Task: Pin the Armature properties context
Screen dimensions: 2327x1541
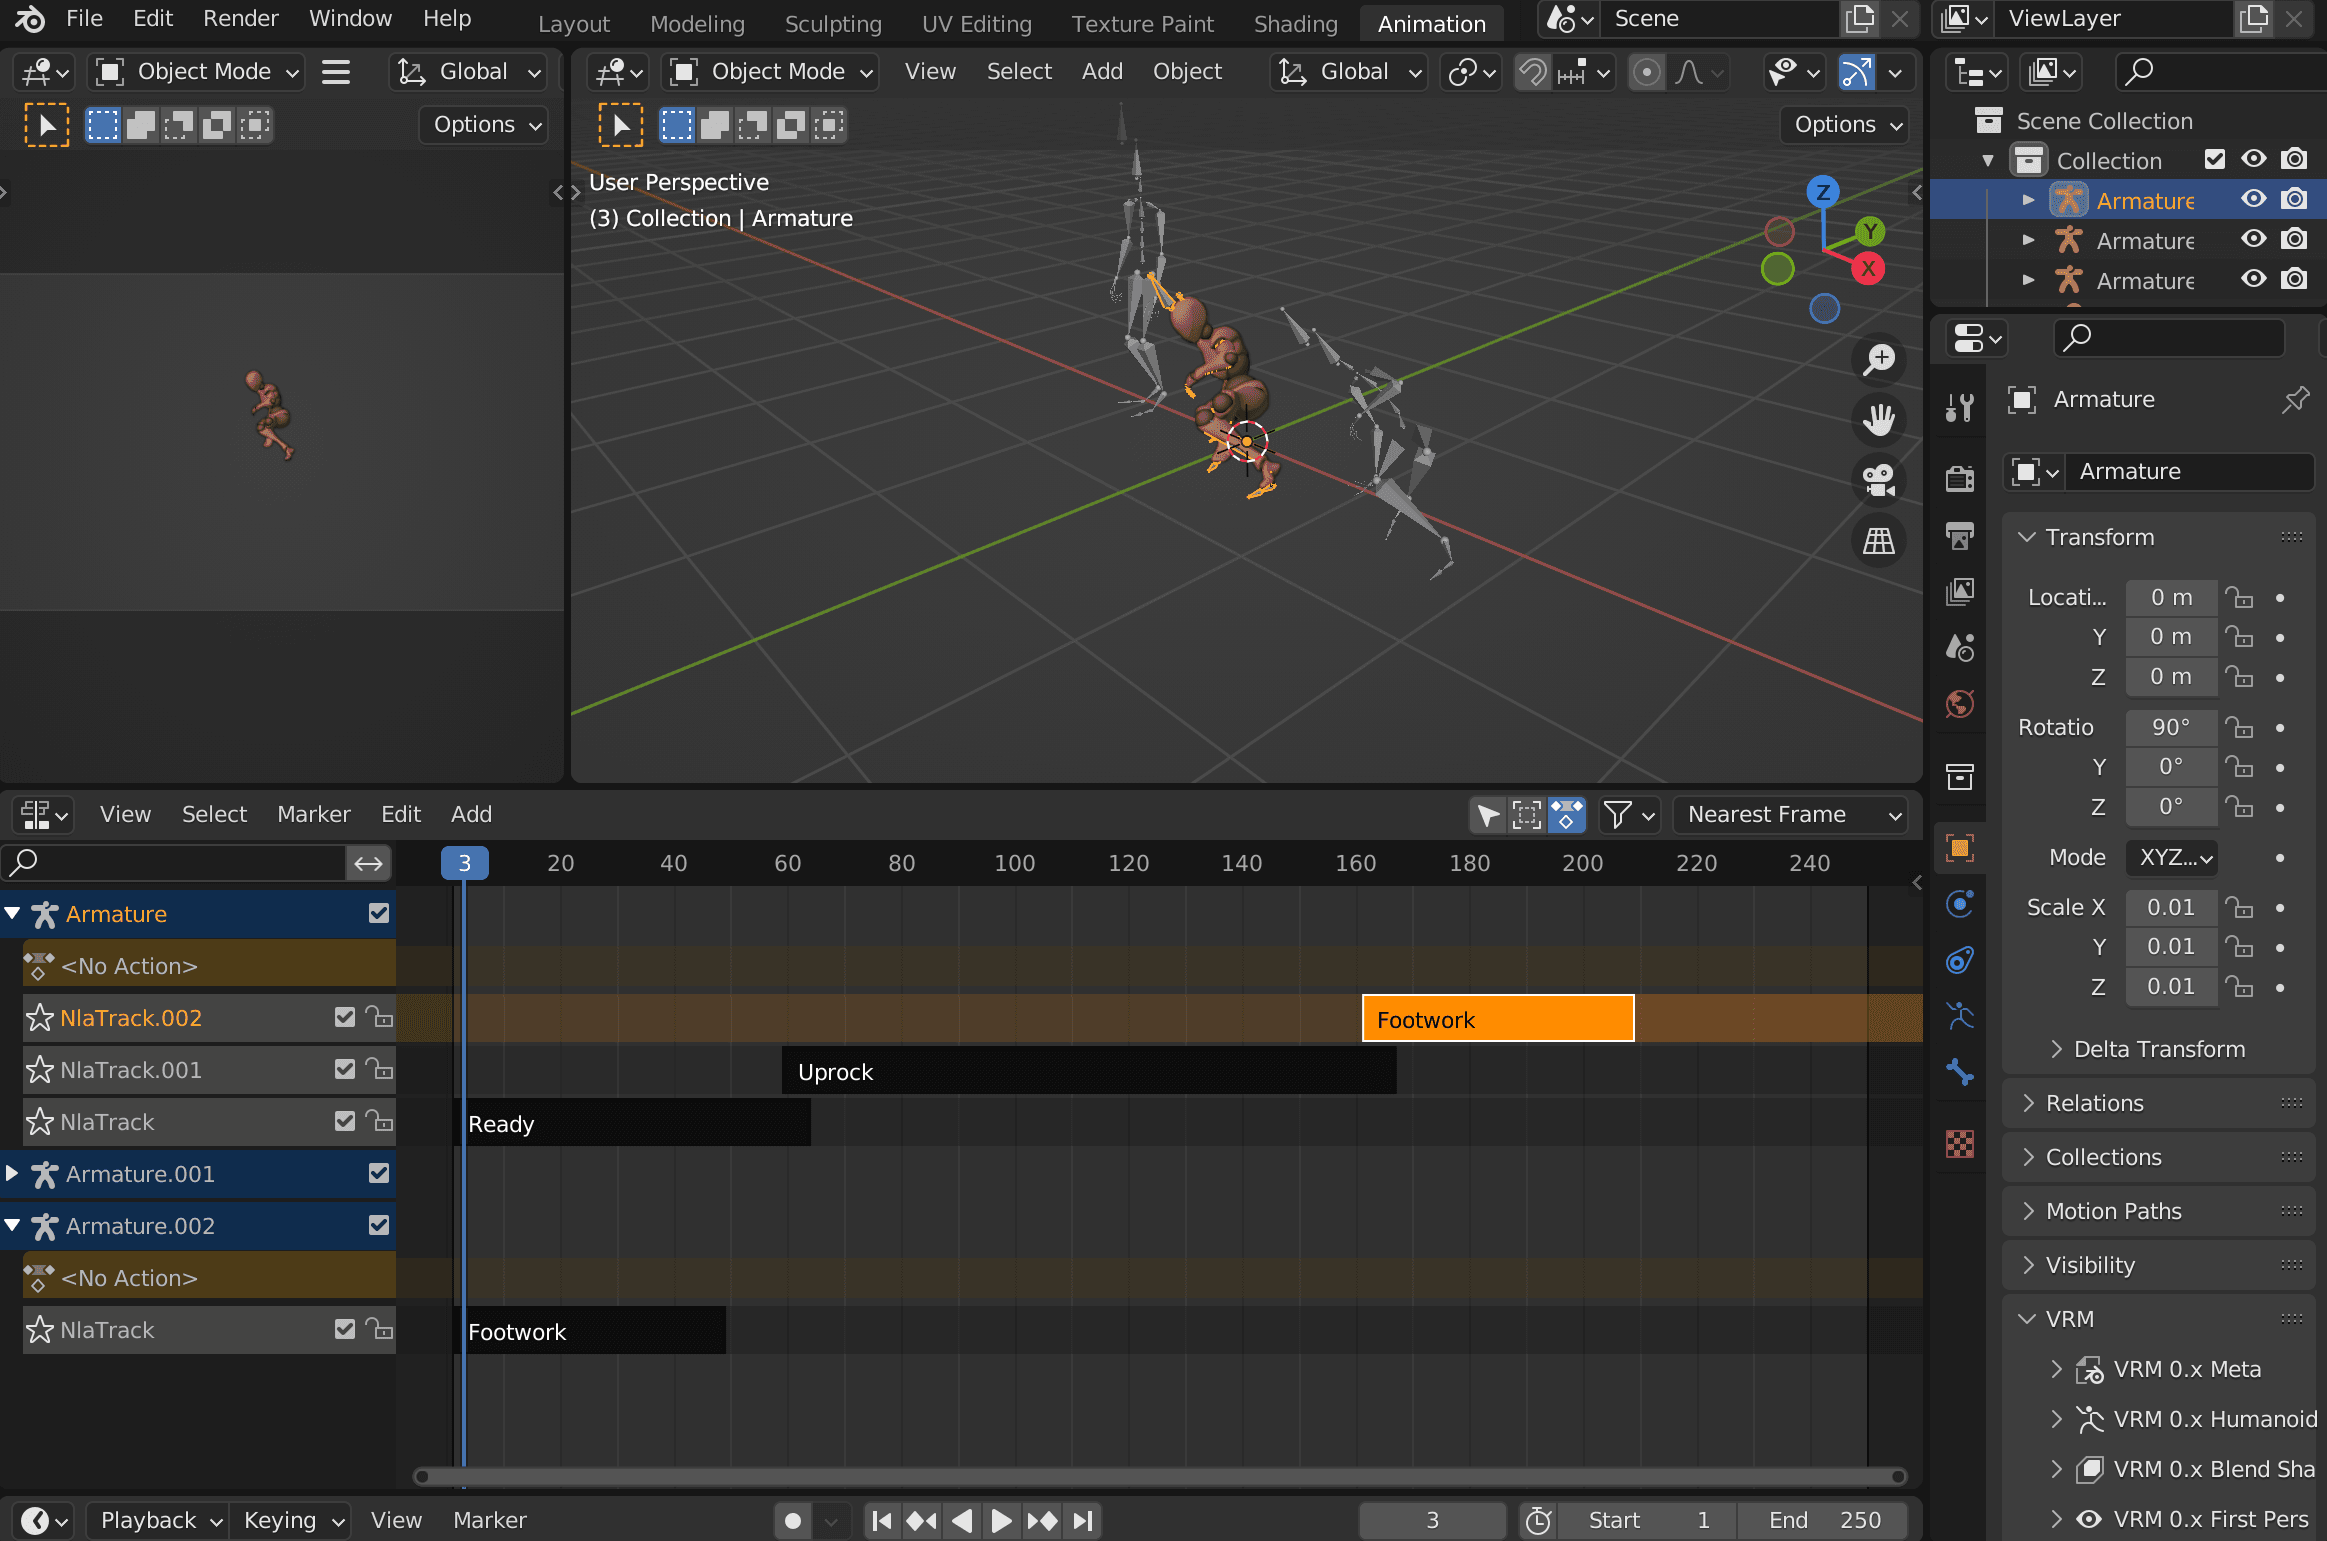Action: pos(2295,400)
